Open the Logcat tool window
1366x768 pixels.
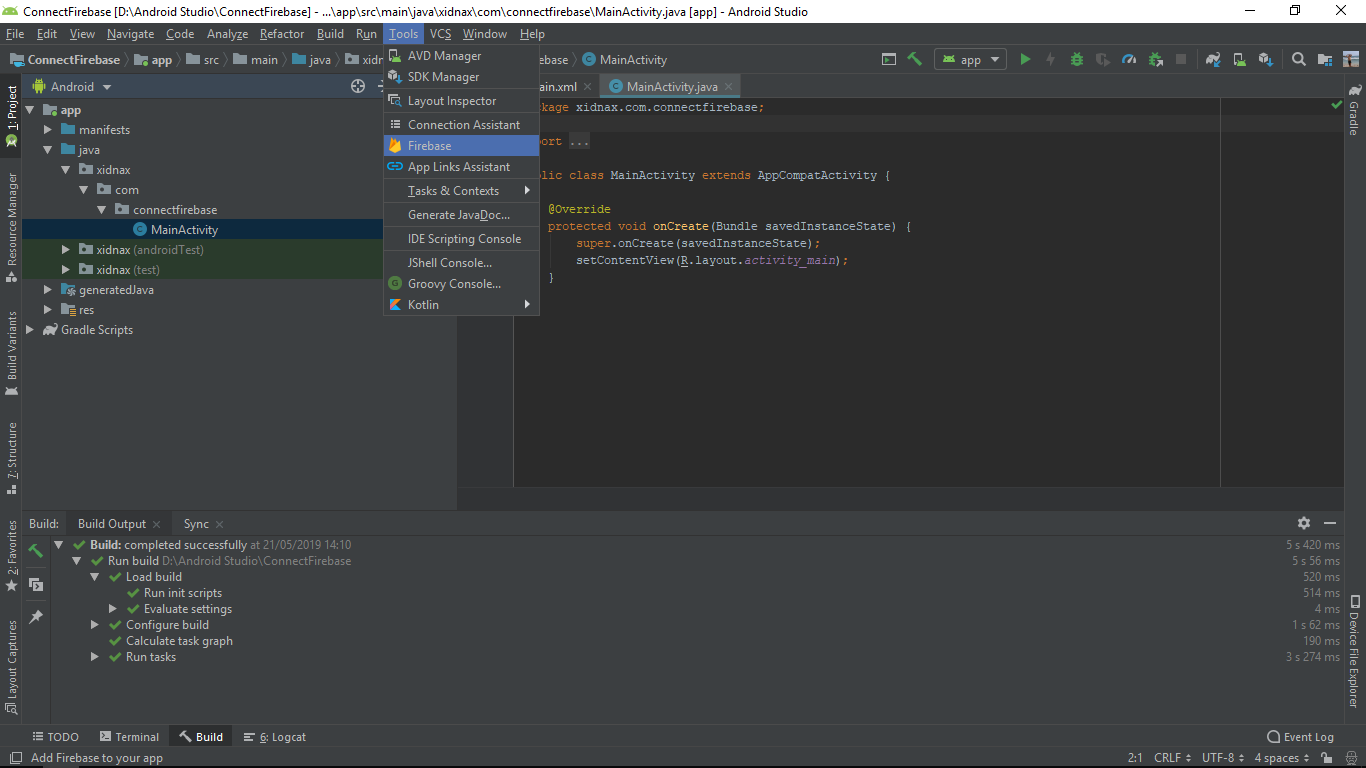(x=275, y=737)
